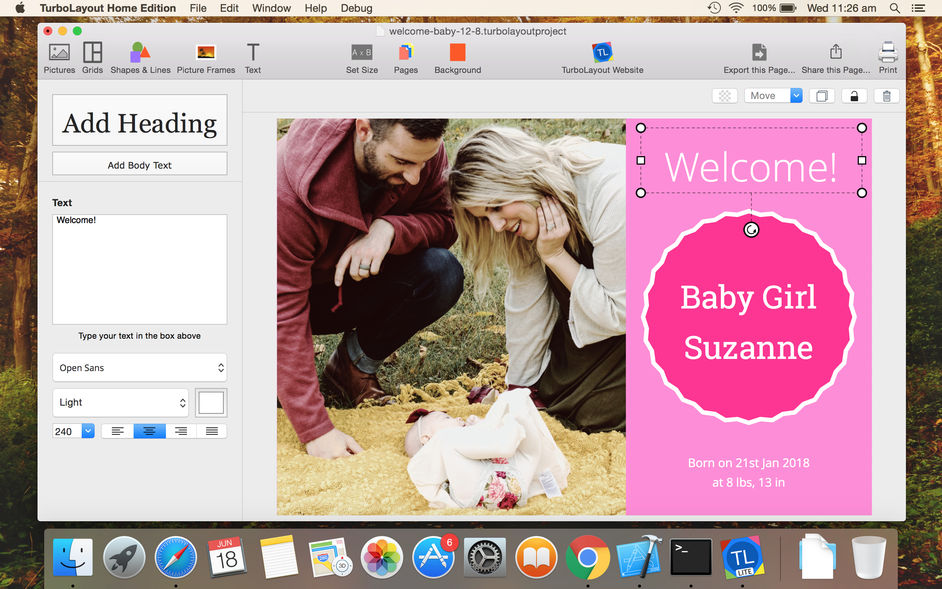942x589 pixels.
Task: Click the Add Body Text button
Action: click(139, 165)
